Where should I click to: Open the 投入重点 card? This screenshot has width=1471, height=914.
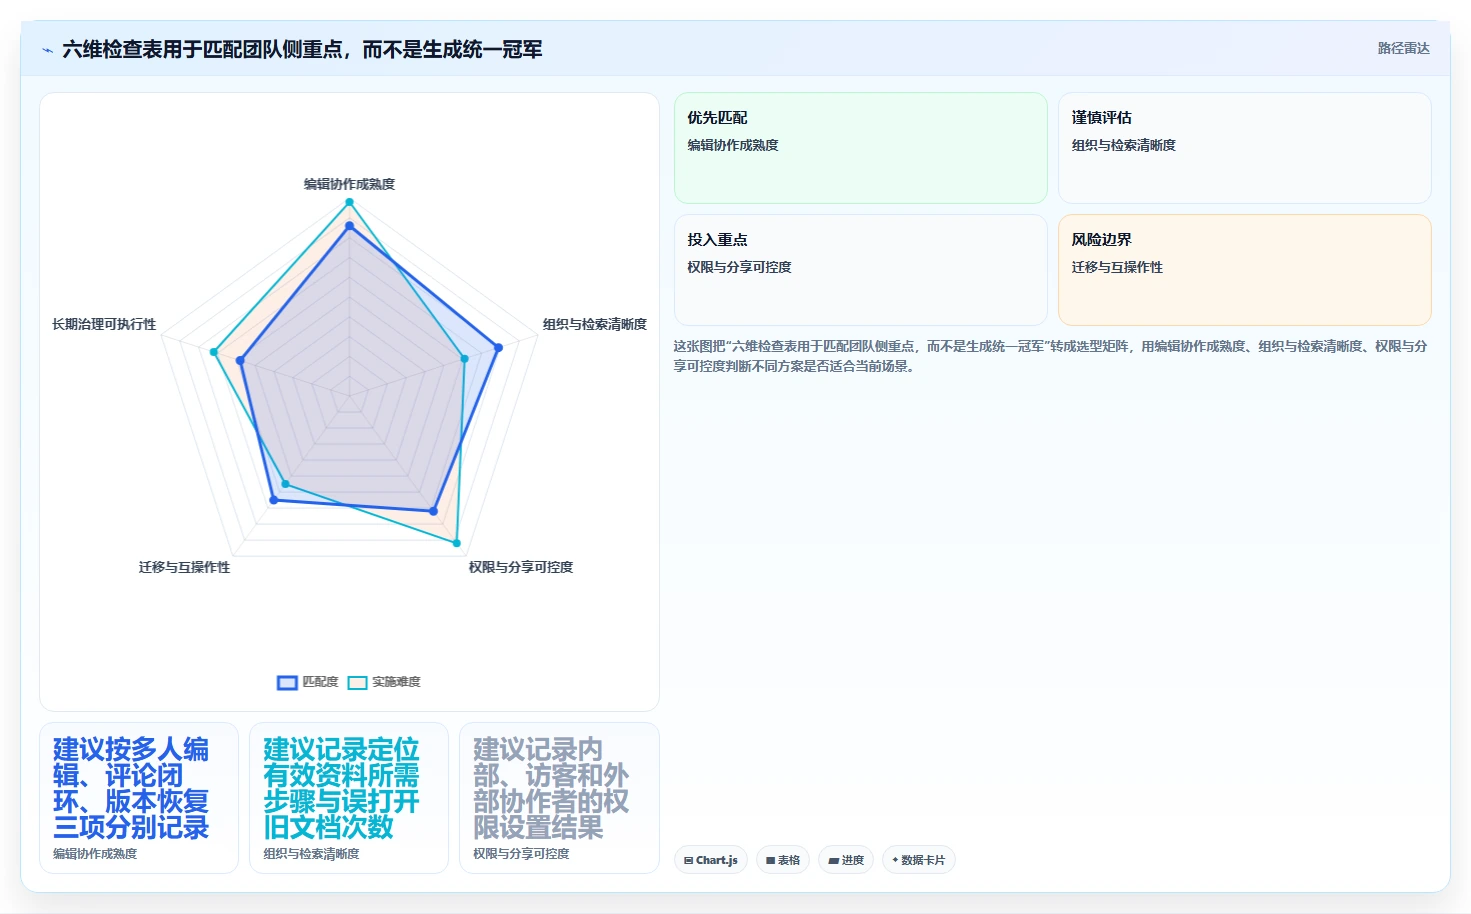click(x=860, y=270)
